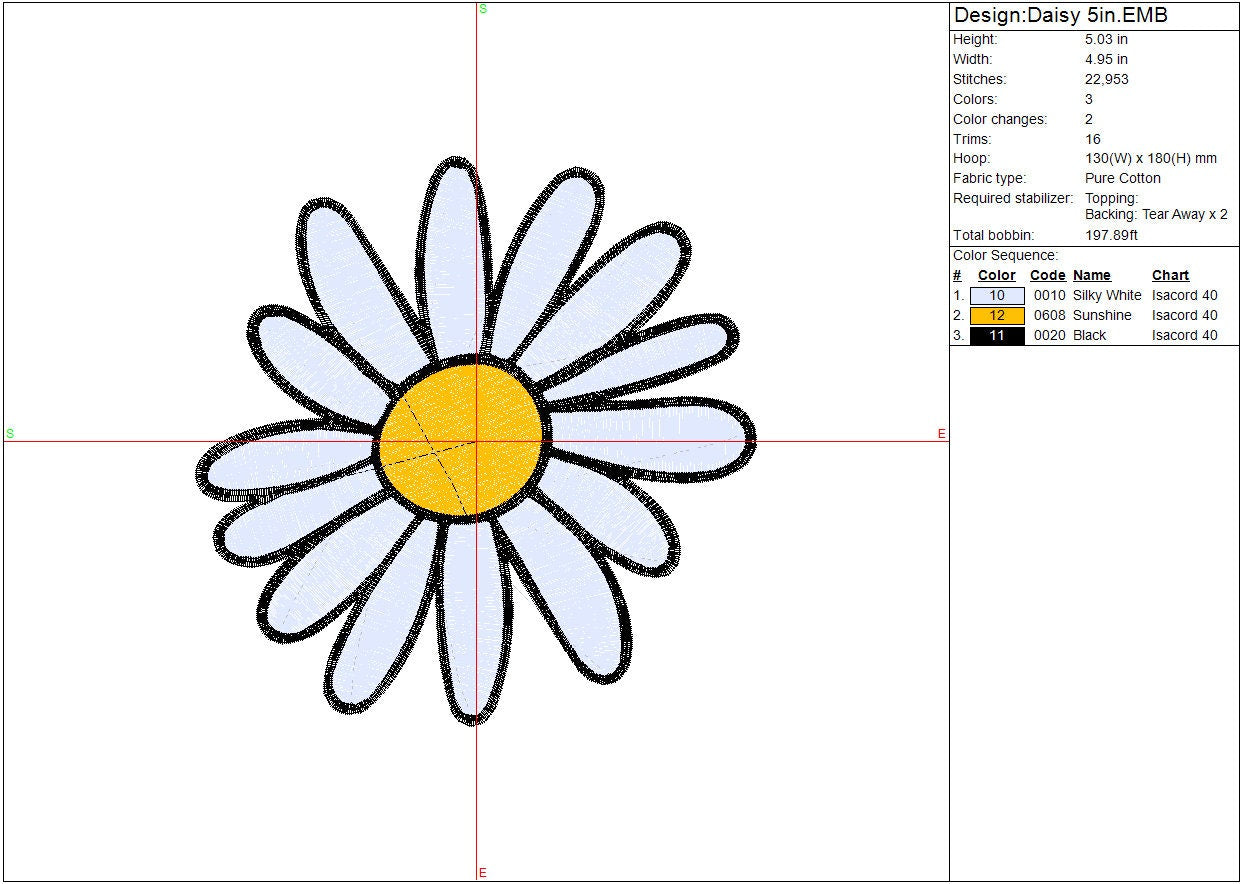The width and height of the screenshot is (1244, 884).
Task: Click the stitches count 22,953
Action: point(1106,80)
